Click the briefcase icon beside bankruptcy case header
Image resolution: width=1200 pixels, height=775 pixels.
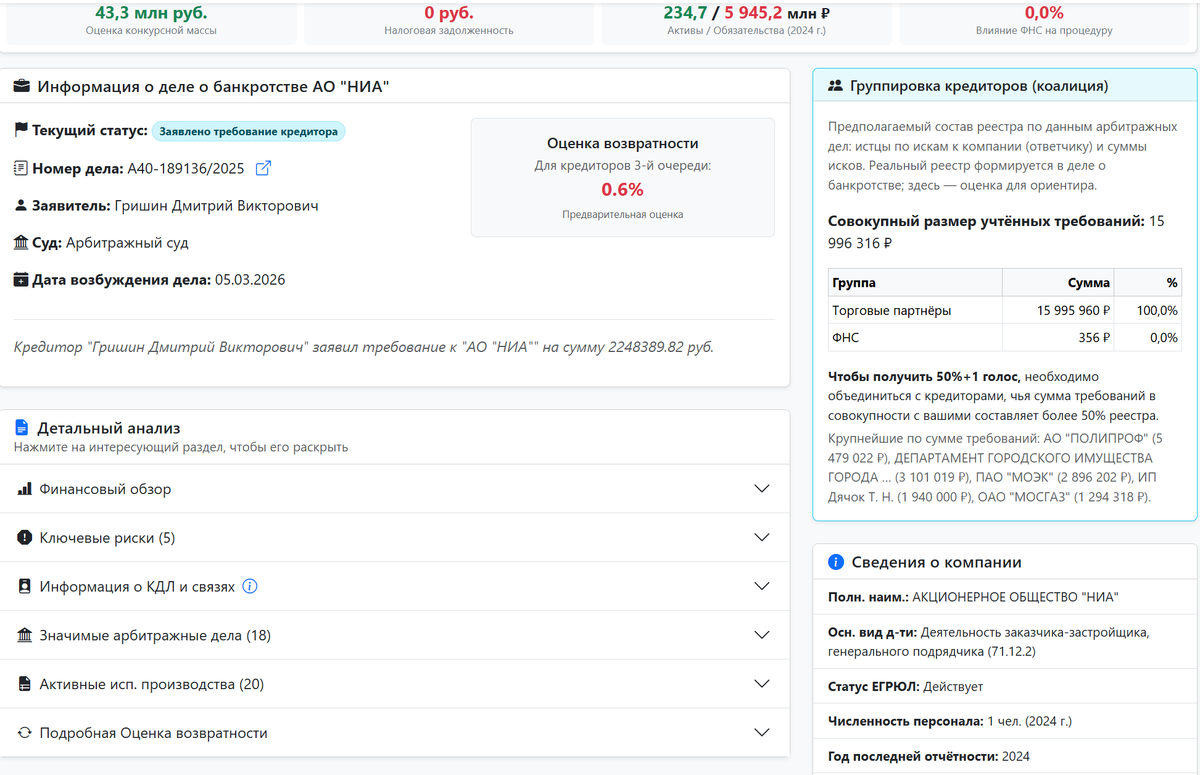(x=22, y=86)
